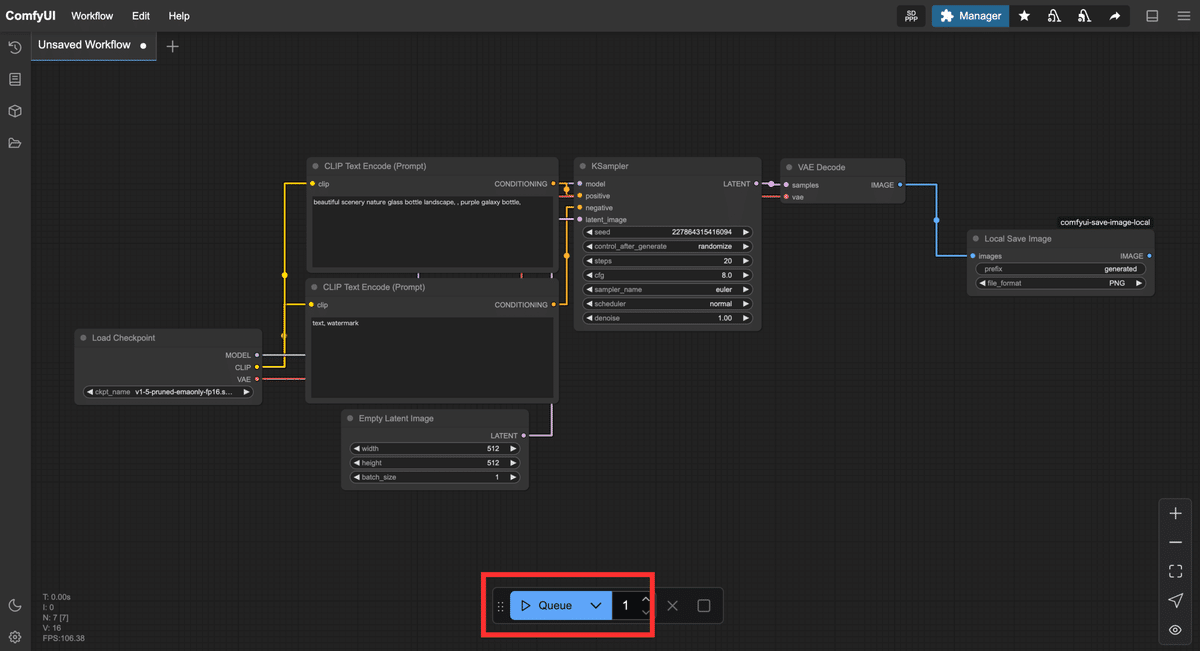This screenshot has height=651, width=1200.
Task: Increase the width value in Empty Latent Image
Action: pyautogui.click(x=513, y=449)
